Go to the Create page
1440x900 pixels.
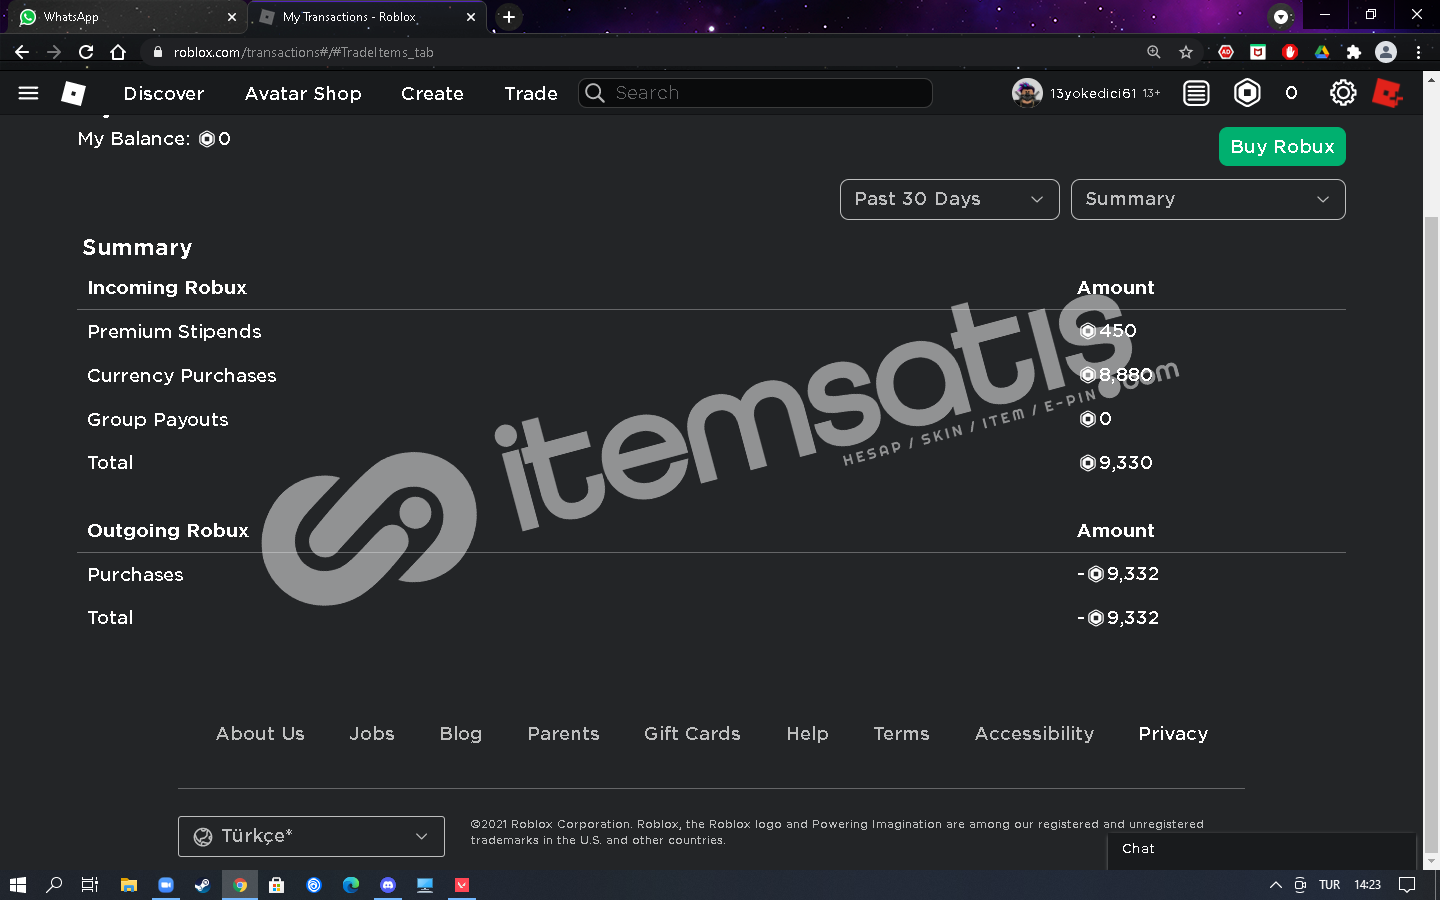pyautogui.click(x=432, y=93)
